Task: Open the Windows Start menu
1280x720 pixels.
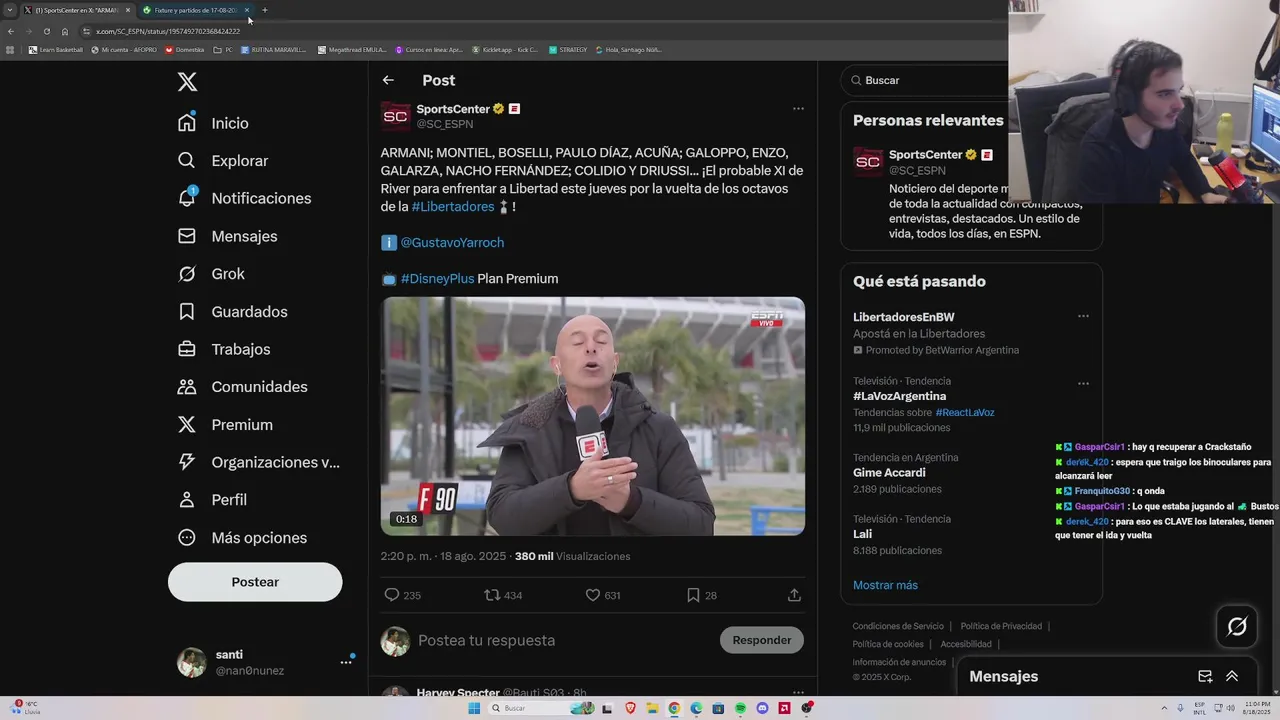Action: (x=474, y=708)
